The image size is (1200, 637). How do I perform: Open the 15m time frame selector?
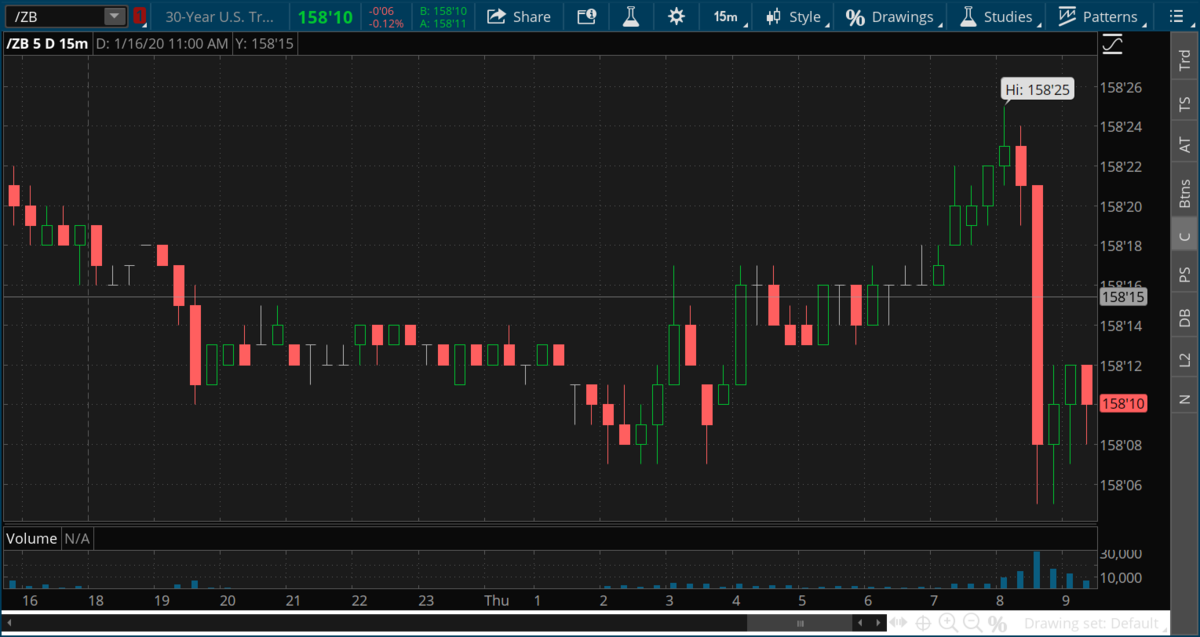(x=726, y=16)
